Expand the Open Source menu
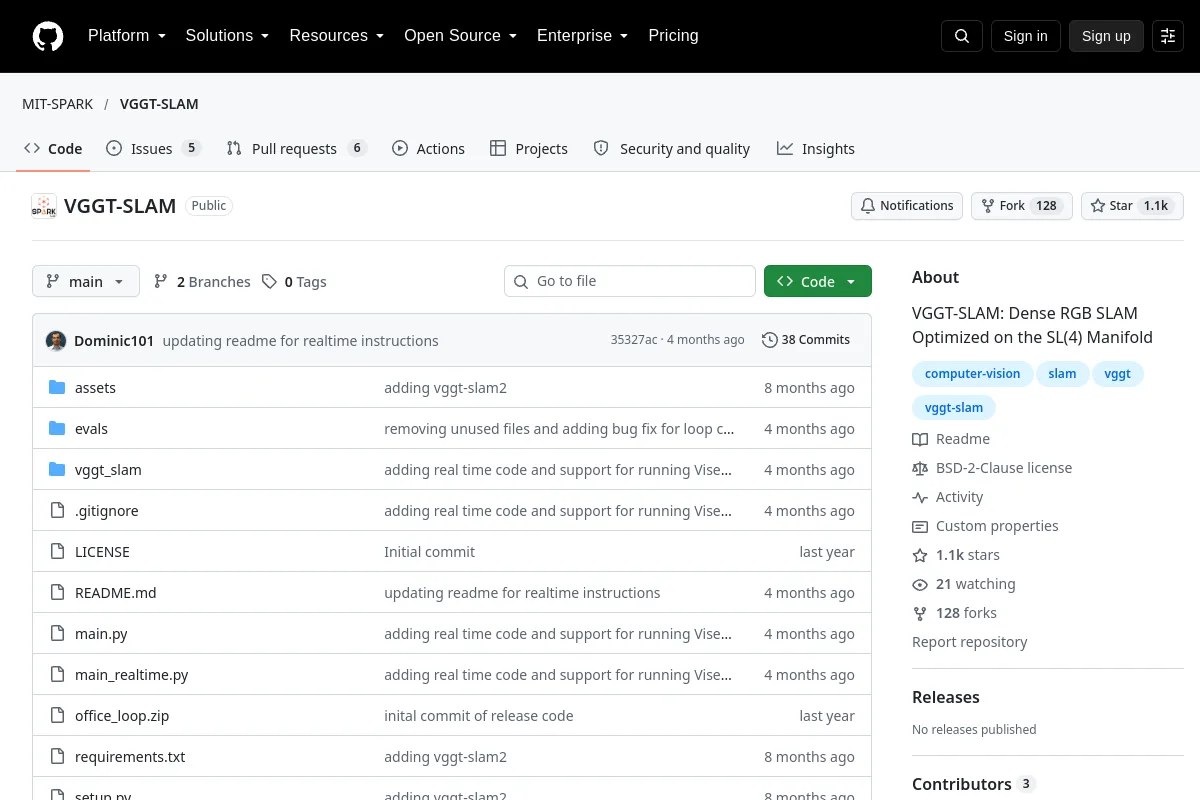Image resolution: width=1200 pixels, height=800 pixels. [461, 36]
